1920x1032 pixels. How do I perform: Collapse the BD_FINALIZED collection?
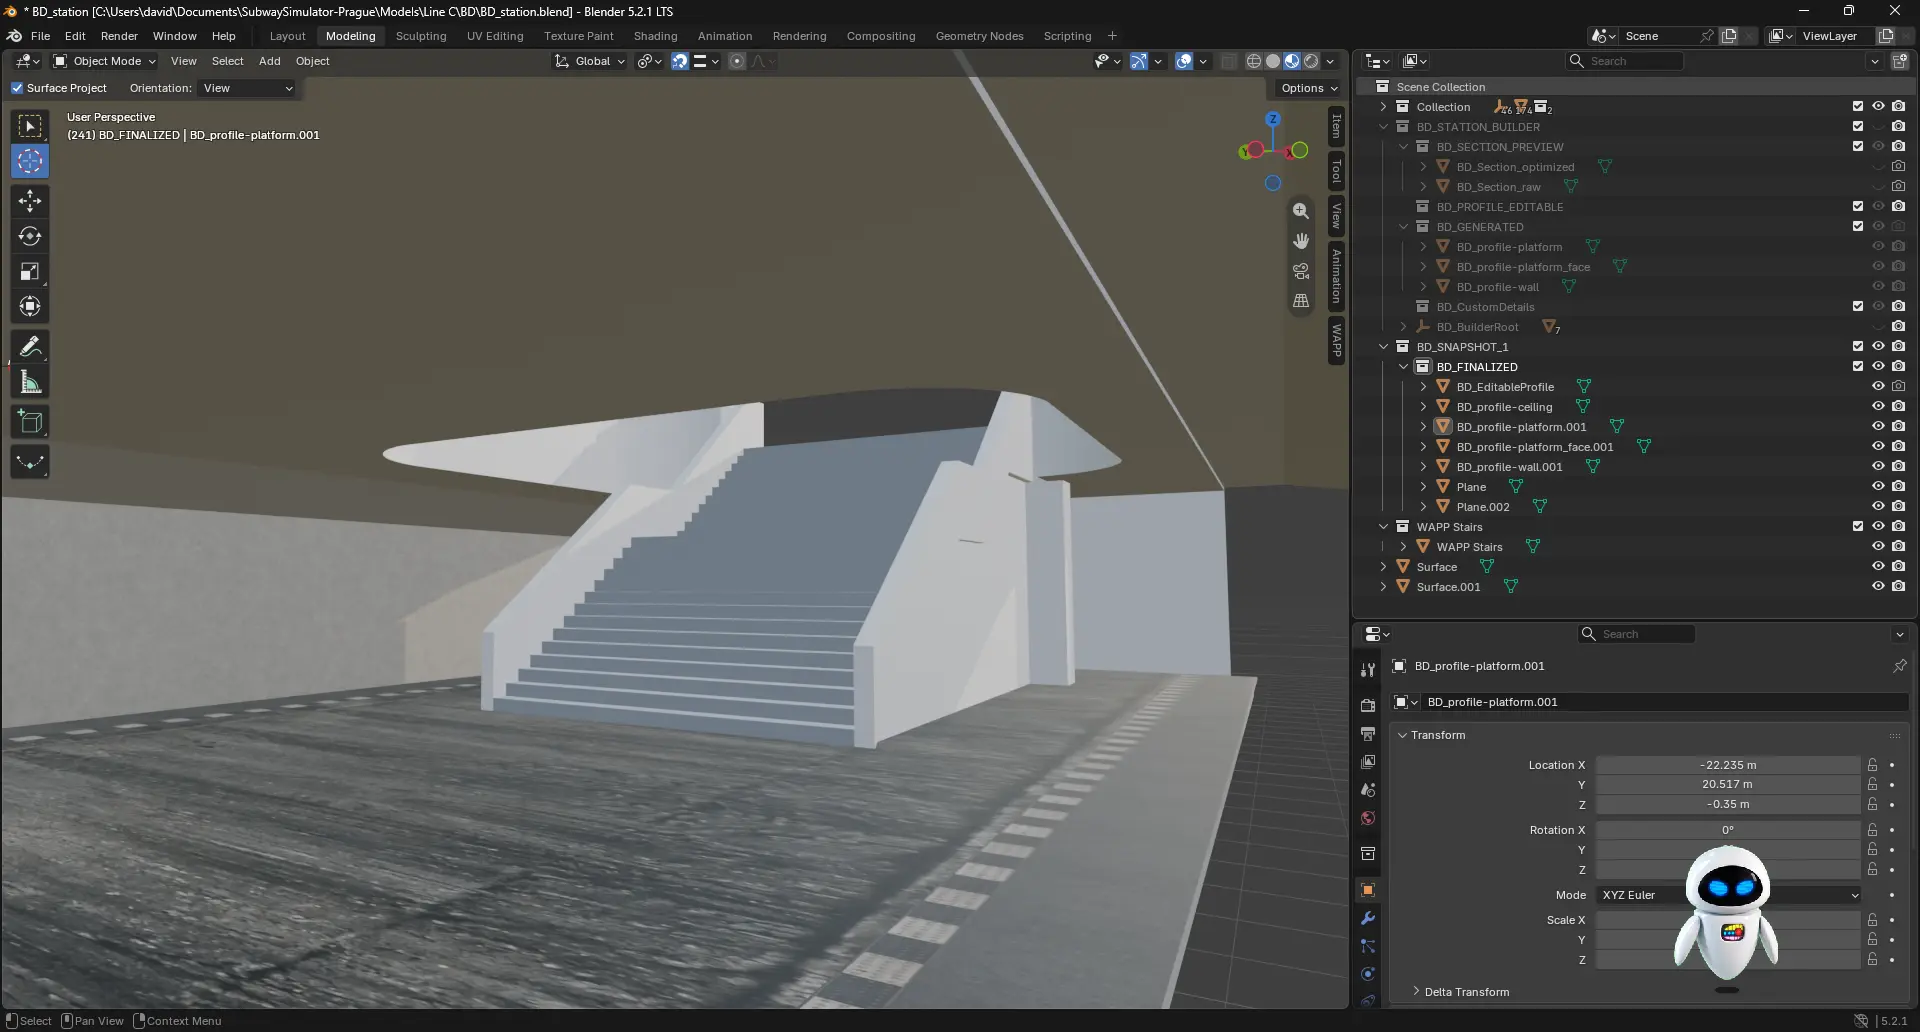coord(1403,367)
